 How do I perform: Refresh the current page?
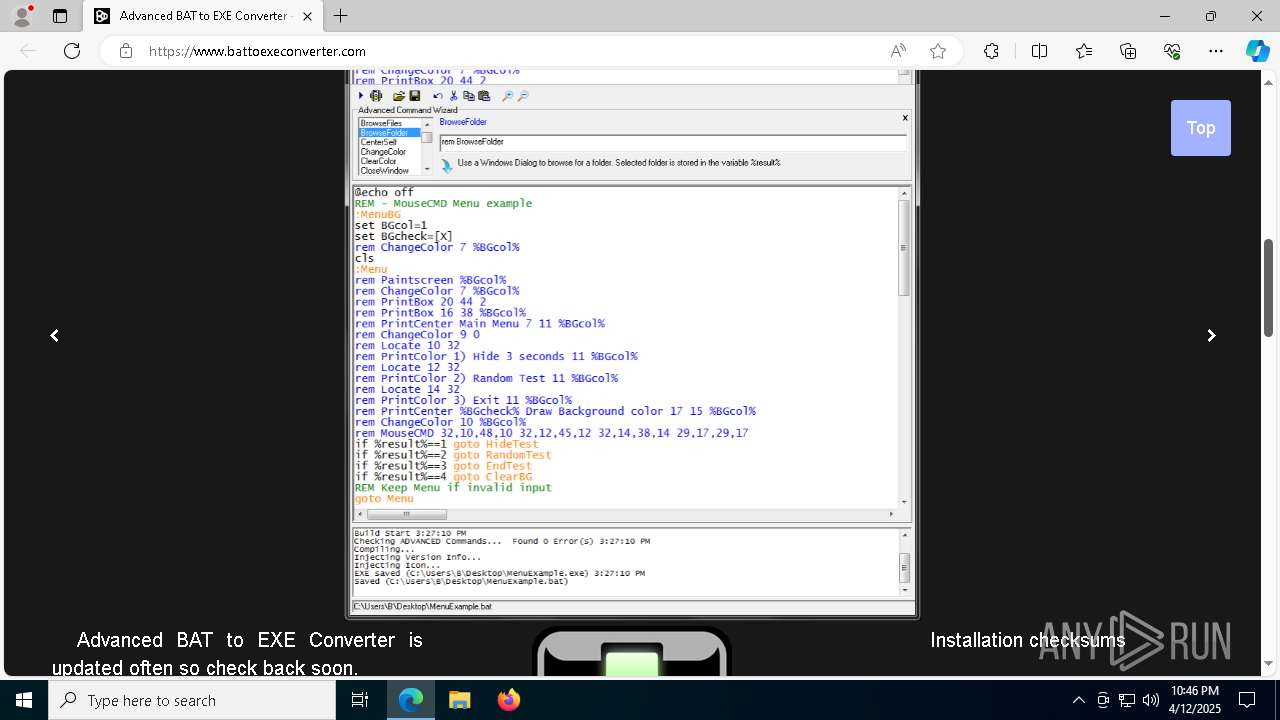pyautogui.click(x=72, y=51)
